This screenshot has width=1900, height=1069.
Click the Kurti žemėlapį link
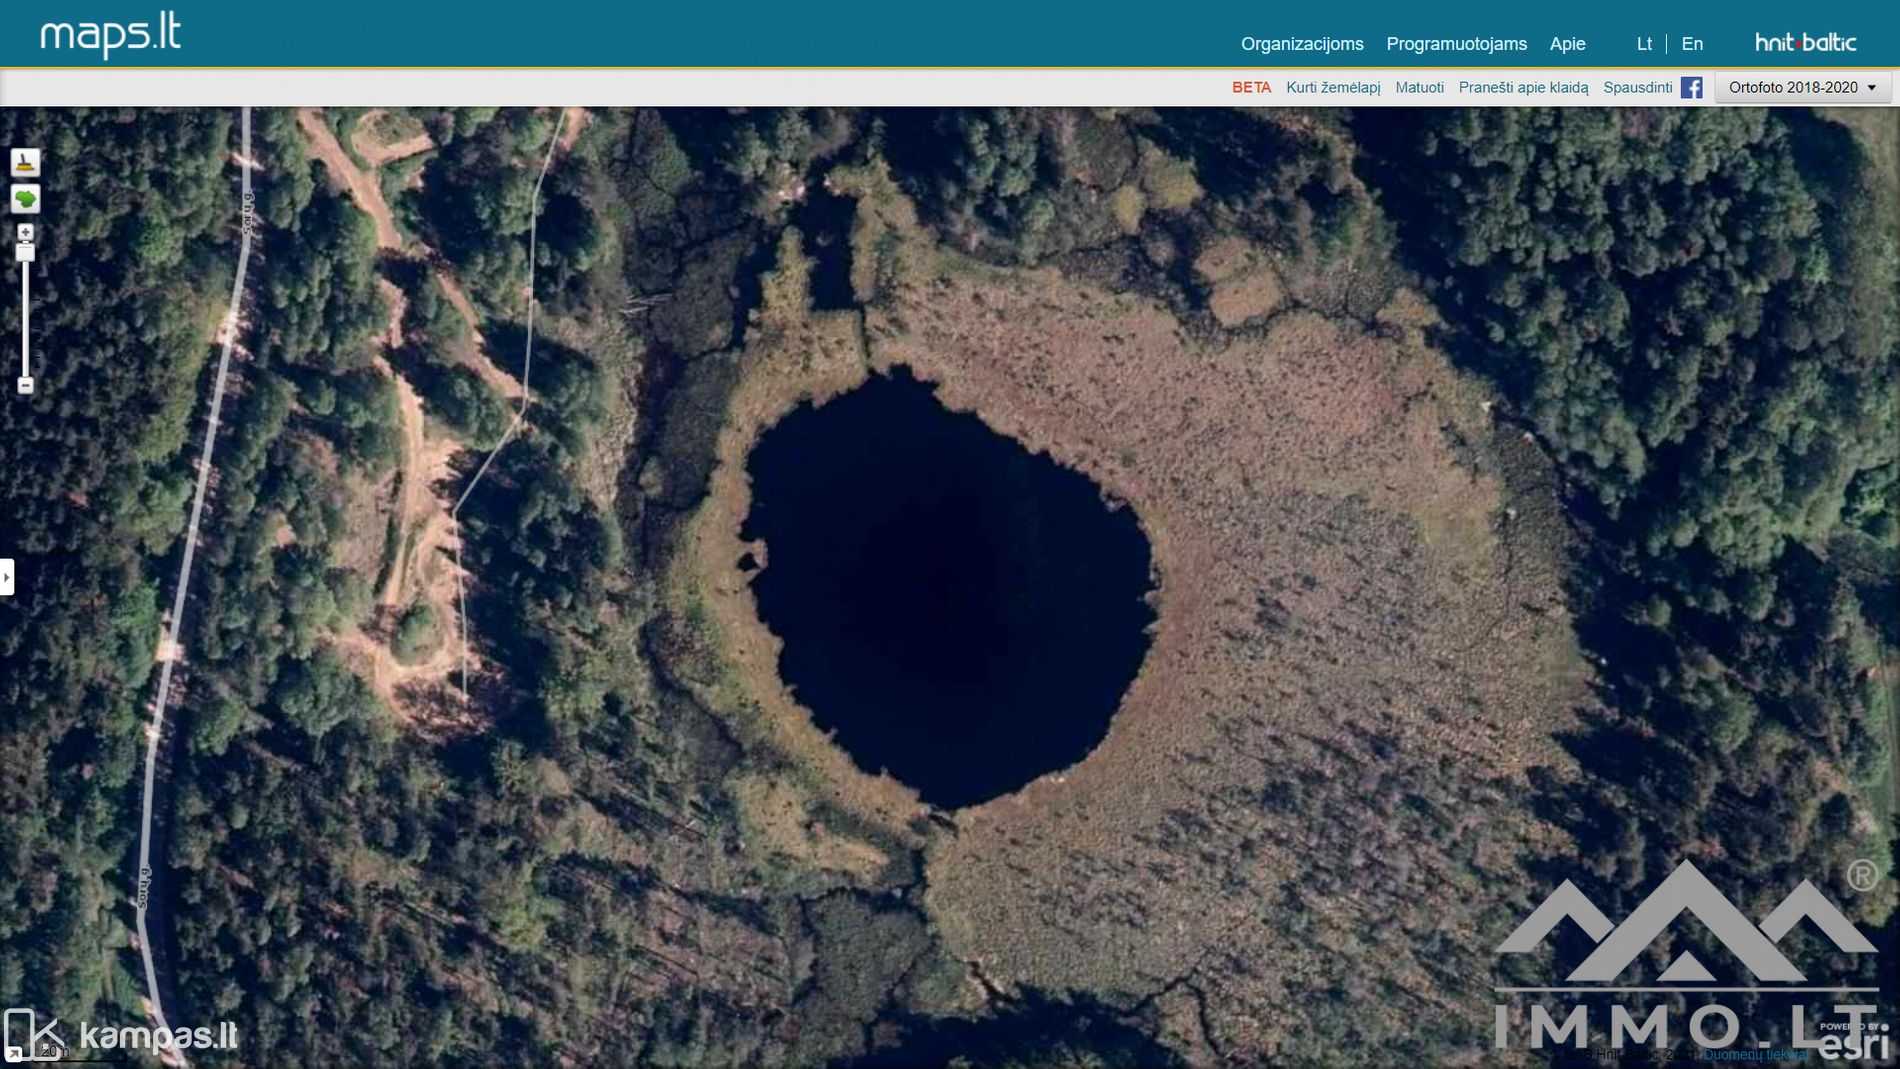(x=1333, y=88)
